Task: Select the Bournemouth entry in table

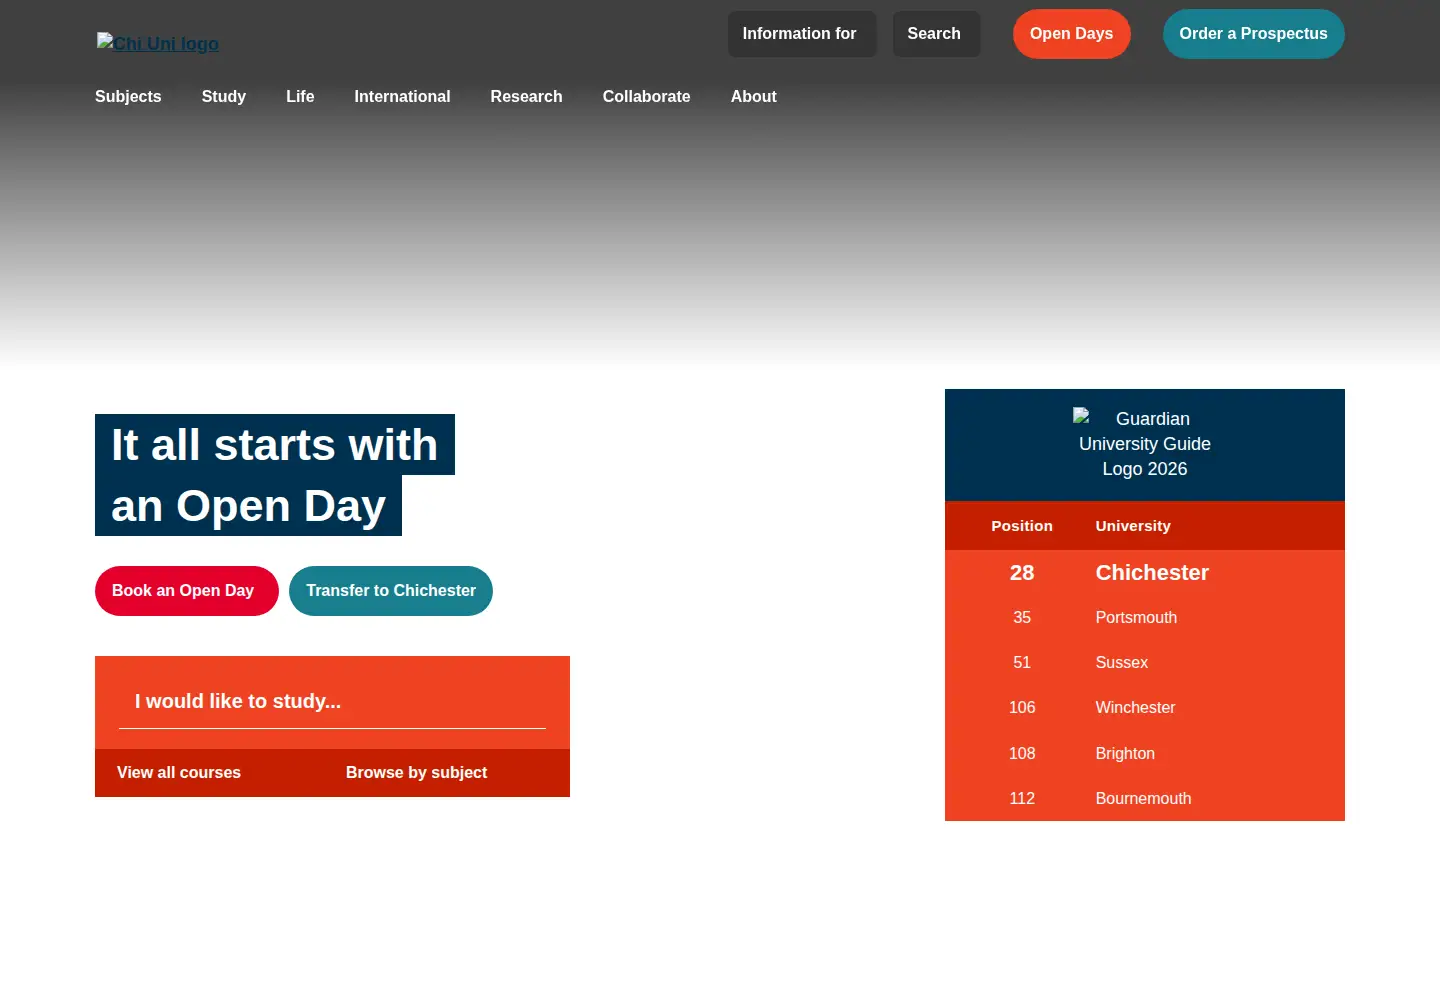Action: [x=1145, y=799]
